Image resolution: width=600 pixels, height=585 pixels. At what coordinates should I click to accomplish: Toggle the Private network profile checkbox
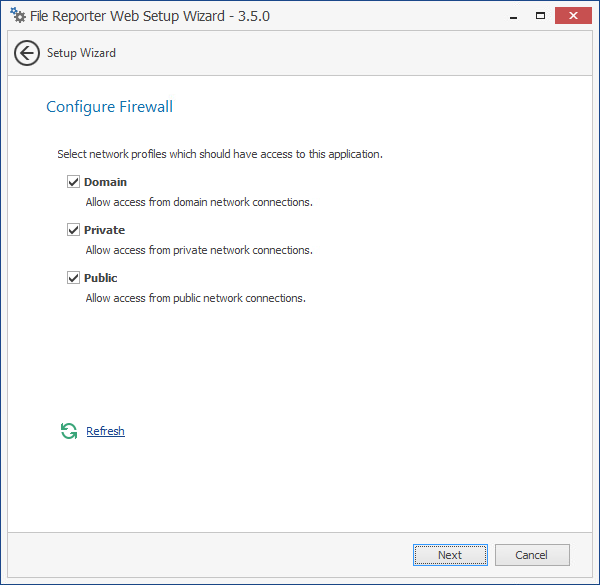[73, 230]
